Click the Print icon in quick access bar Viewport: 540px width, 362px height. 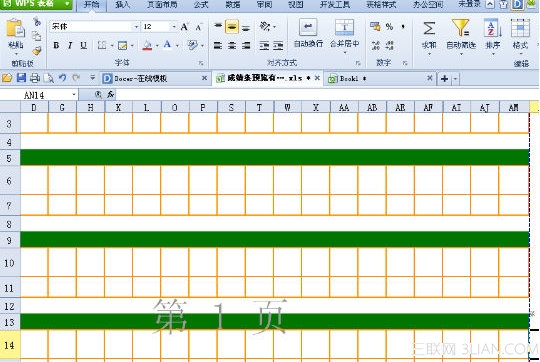pyautogui.click(x=35, y=78)
